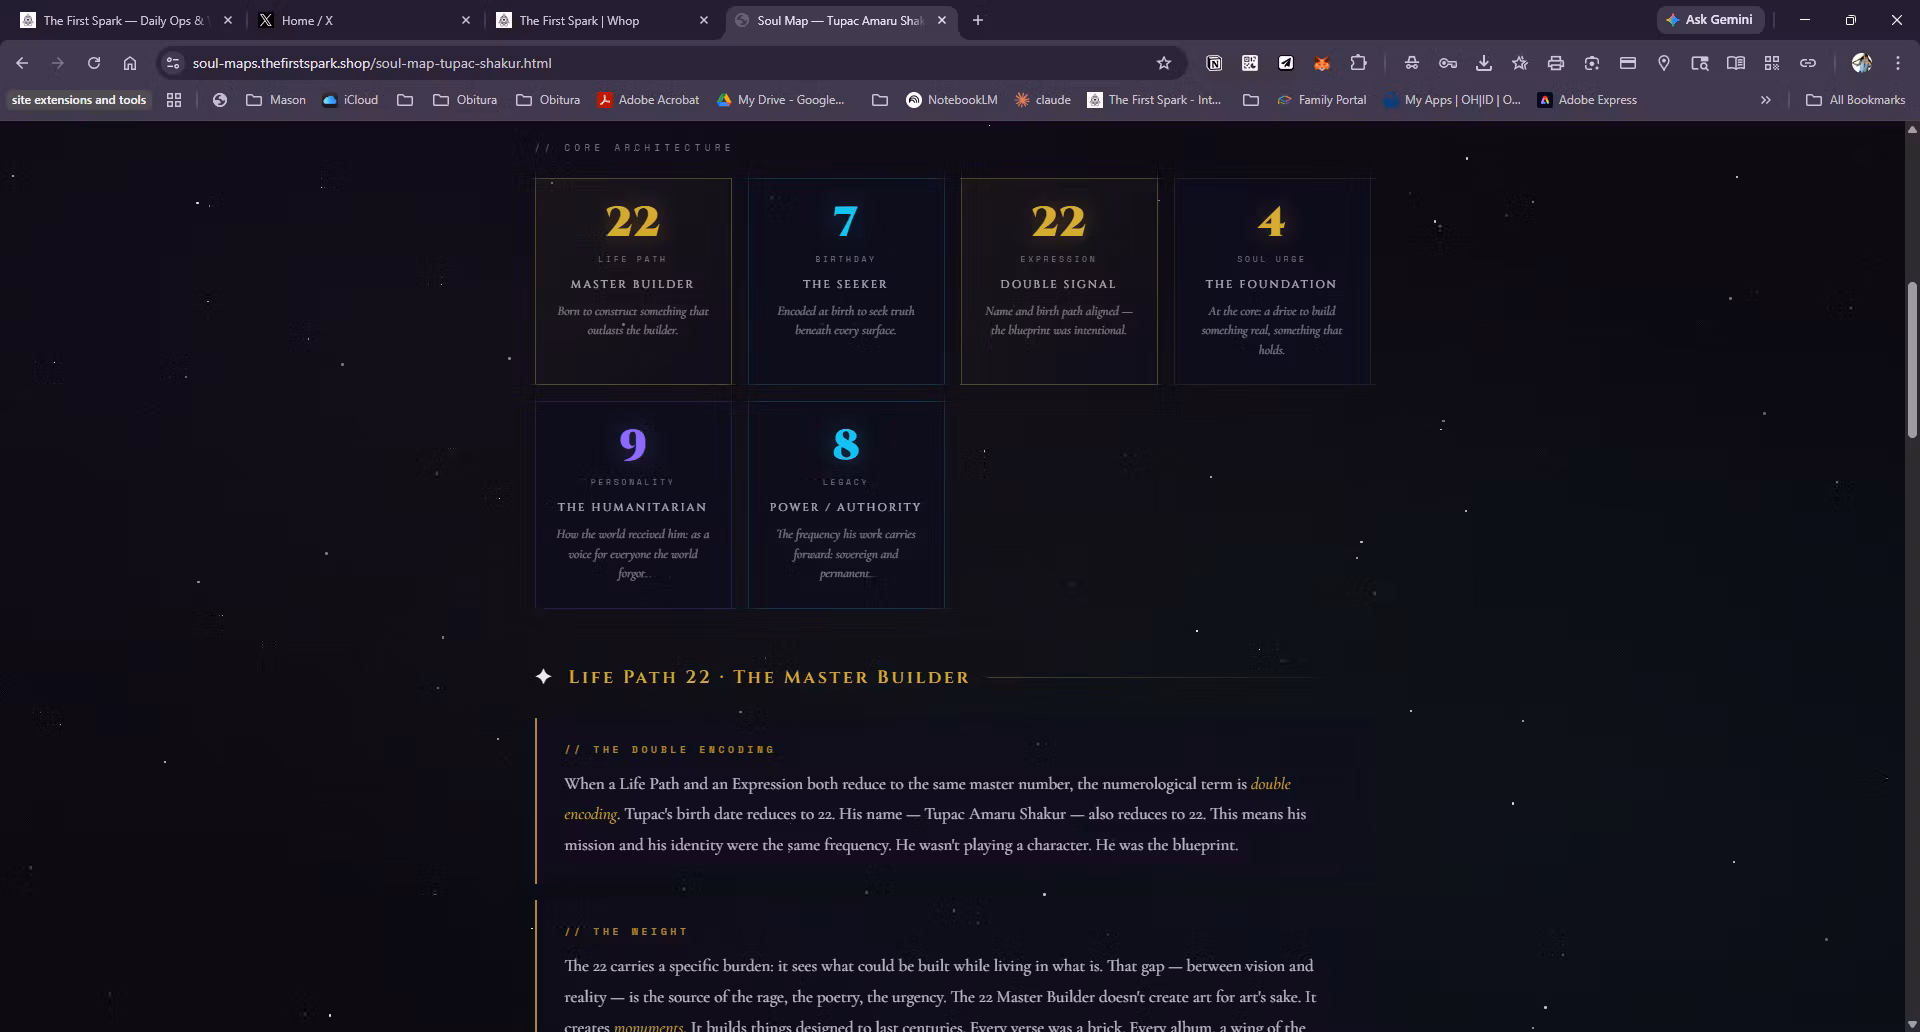Show hidden bookmarks with the chevron
Image resolution: width=1920 pixels, height=1032 pixels.
1766,100
